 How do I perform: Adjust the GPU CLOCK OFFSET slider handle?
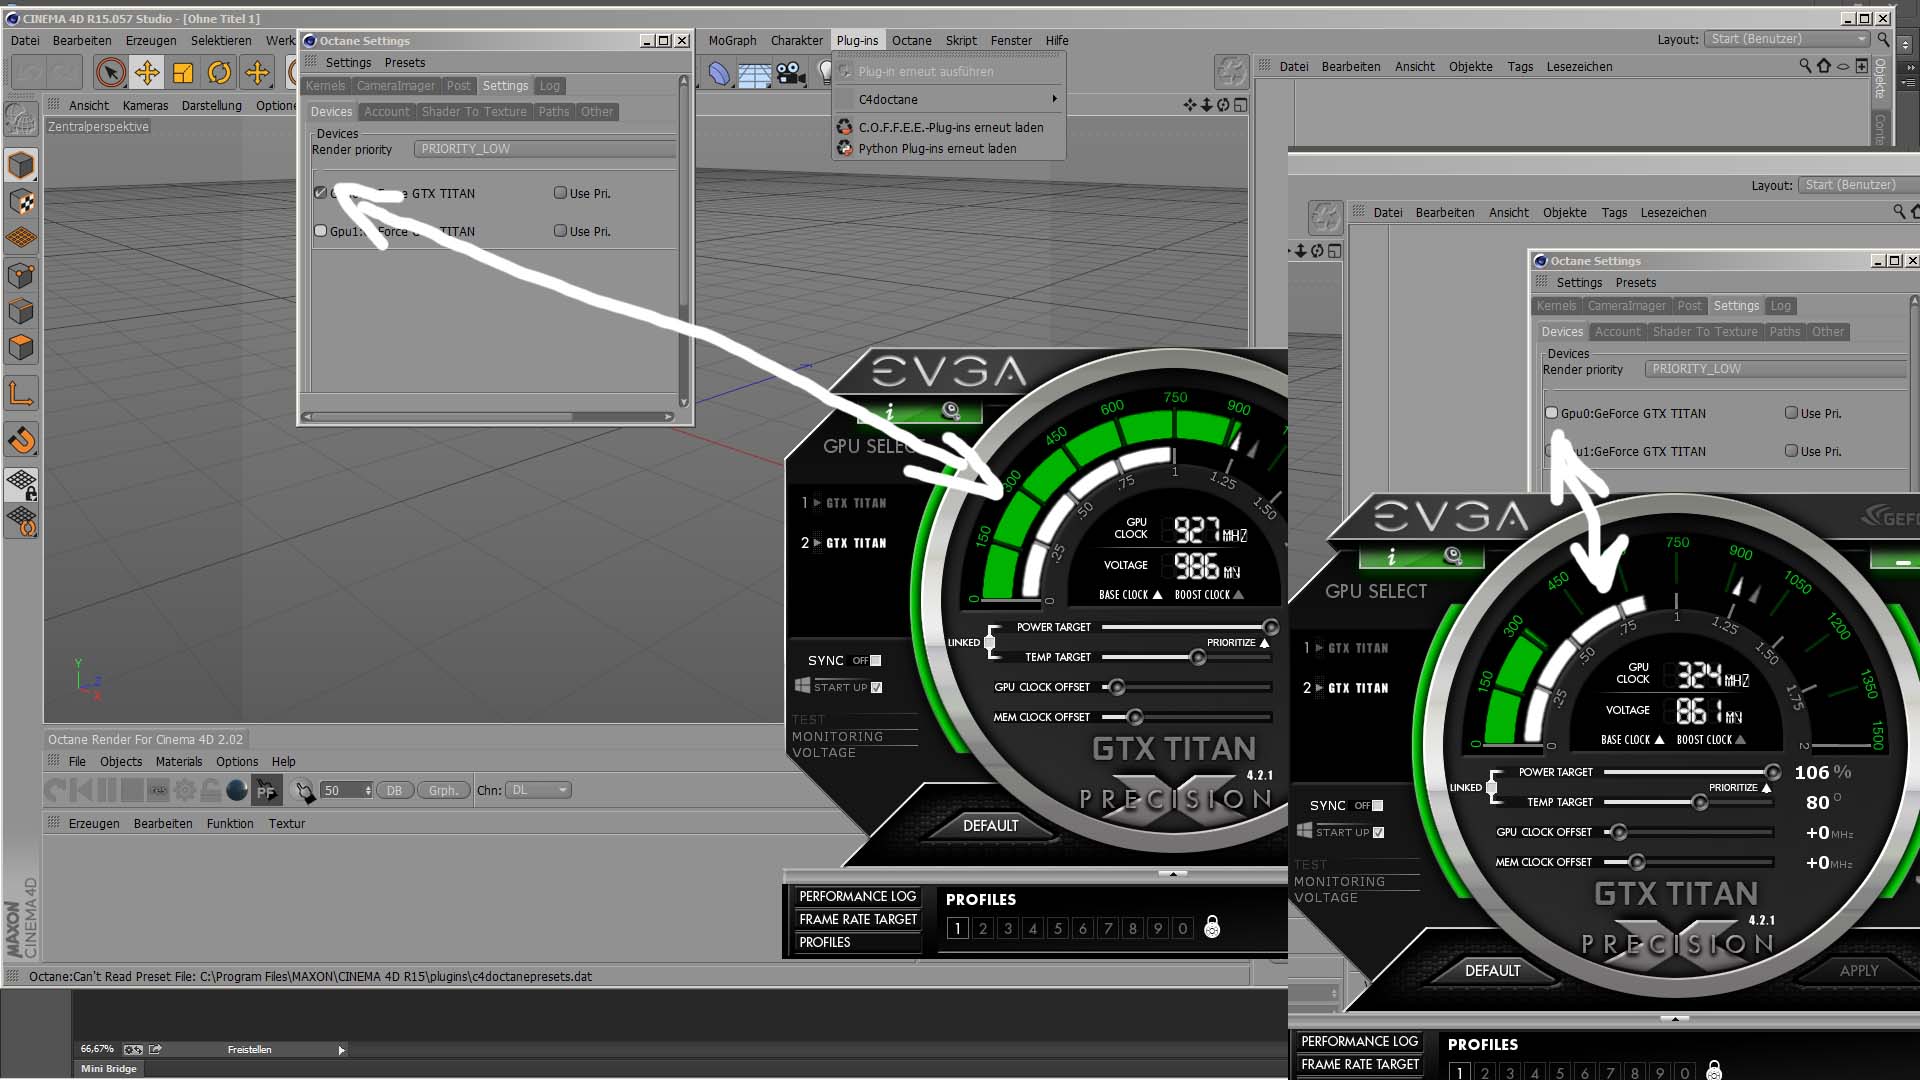(x=1117, y=687)
